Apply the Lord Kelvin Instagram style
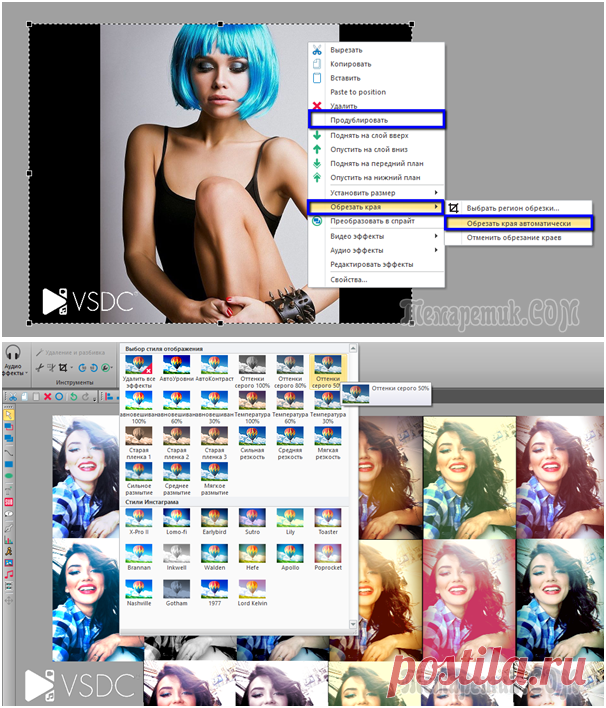Viewport: 606px width, 708px height. click(252, 593)
